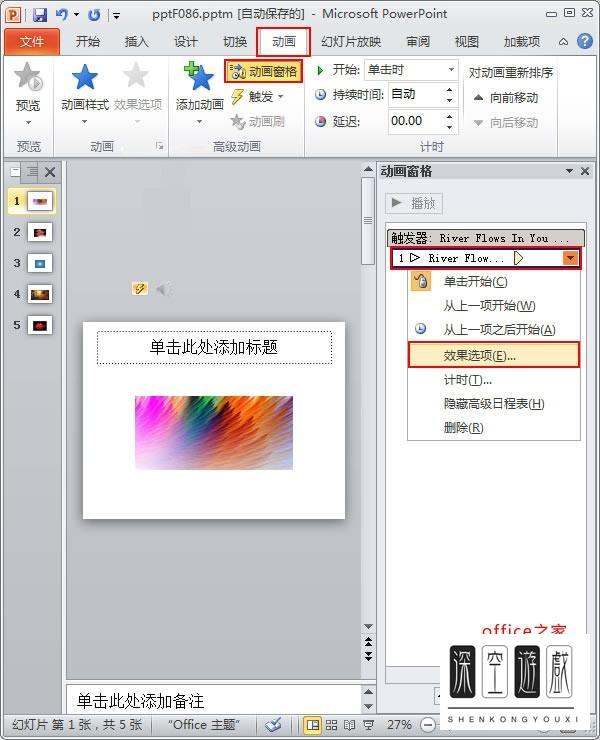Open the 文件 tab
The image size is (600, 740).
(32, 42)
